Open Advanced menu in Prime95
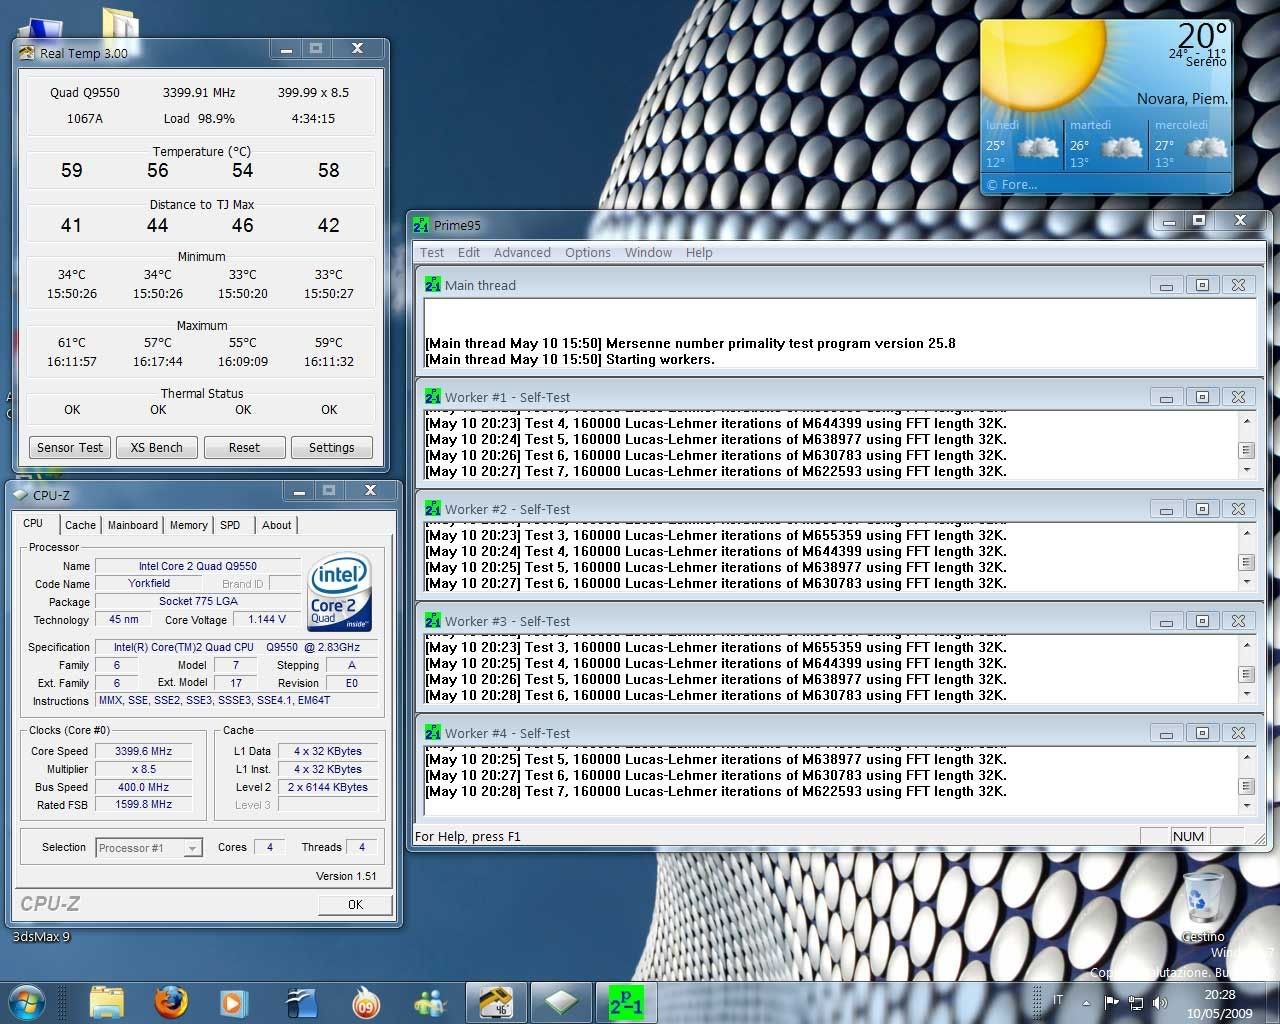1280x1024 pixels. point(522,253)
